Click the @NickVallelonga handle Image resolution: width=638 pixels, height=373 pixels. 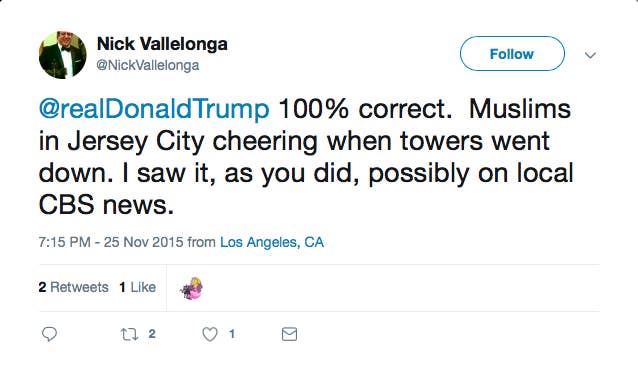pos(148,65)
